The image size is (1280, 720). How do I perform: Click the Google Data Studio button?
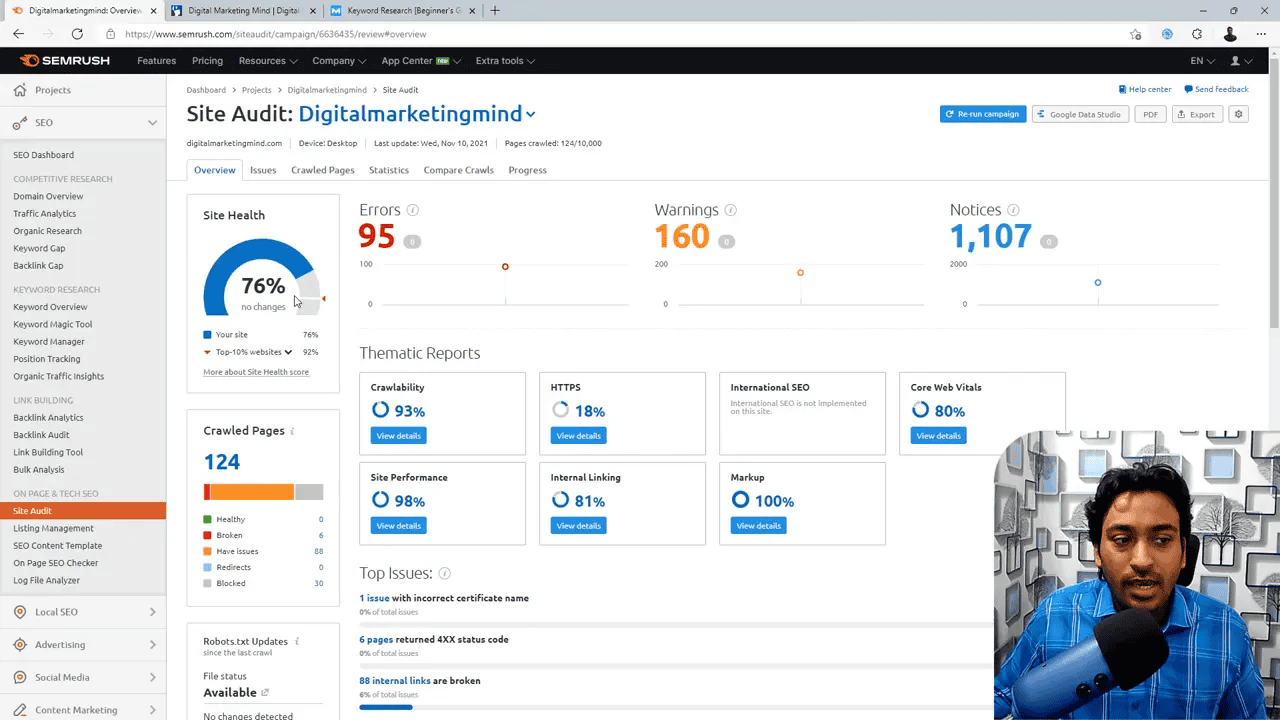[1080, 114]
